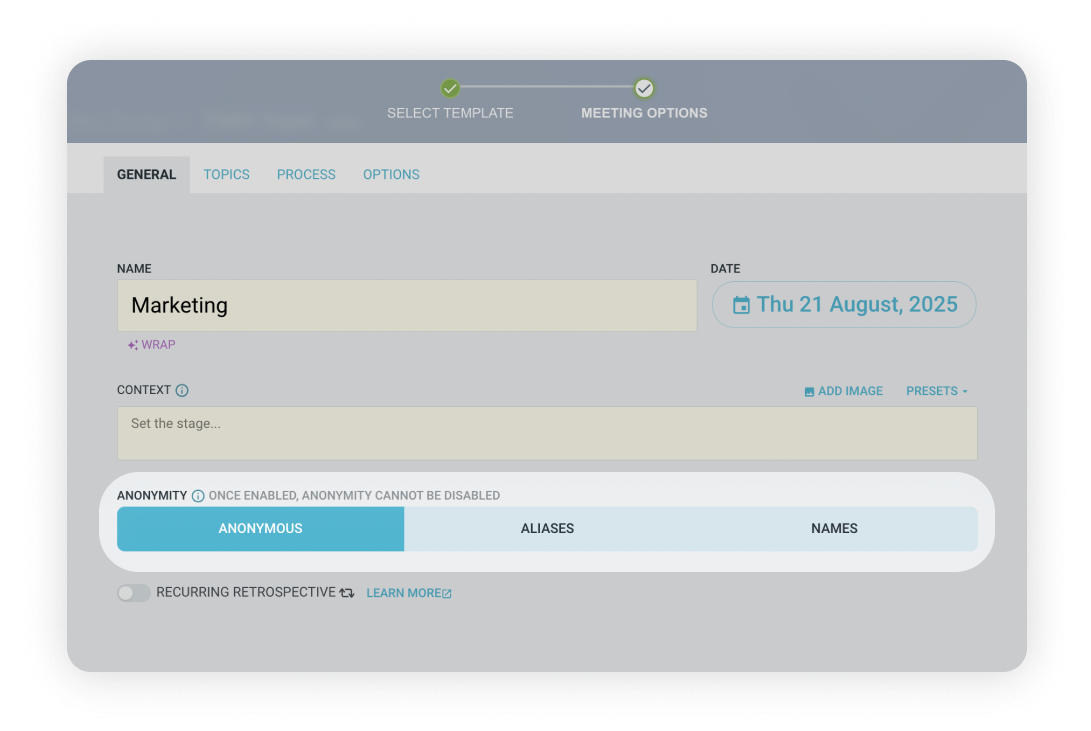Switch to the Topics tab
1091x731 pixels.
point(226,174)
